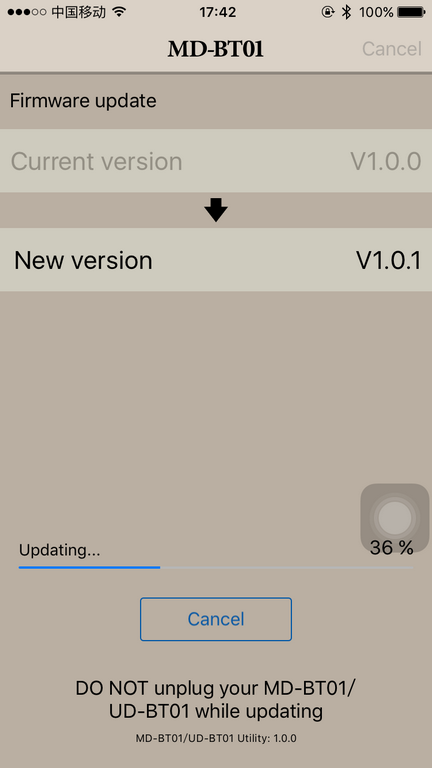Viewport: 432px width, 768px height.
Task: Tap the V1.0.1 version value
Action: (388, 261)
